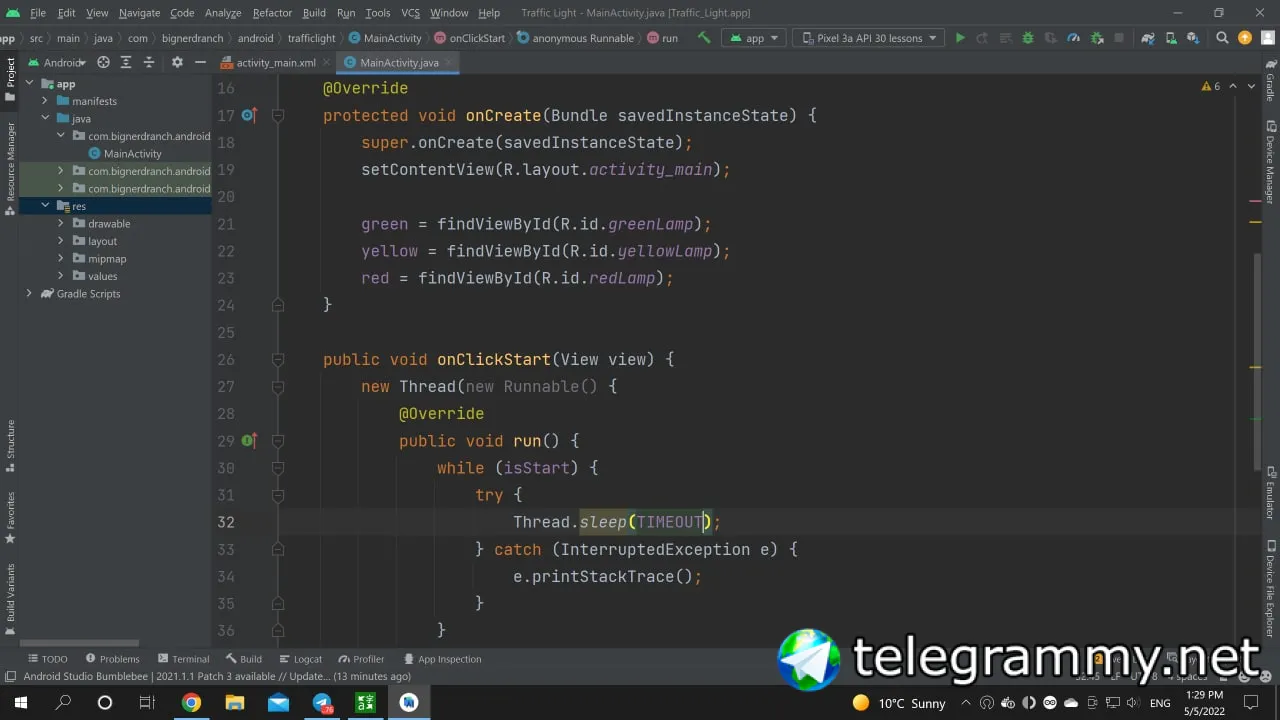This screenshot has width=1280, height=720.
Task: Open the Logcat tool window
Action: [x=300, y=659]
